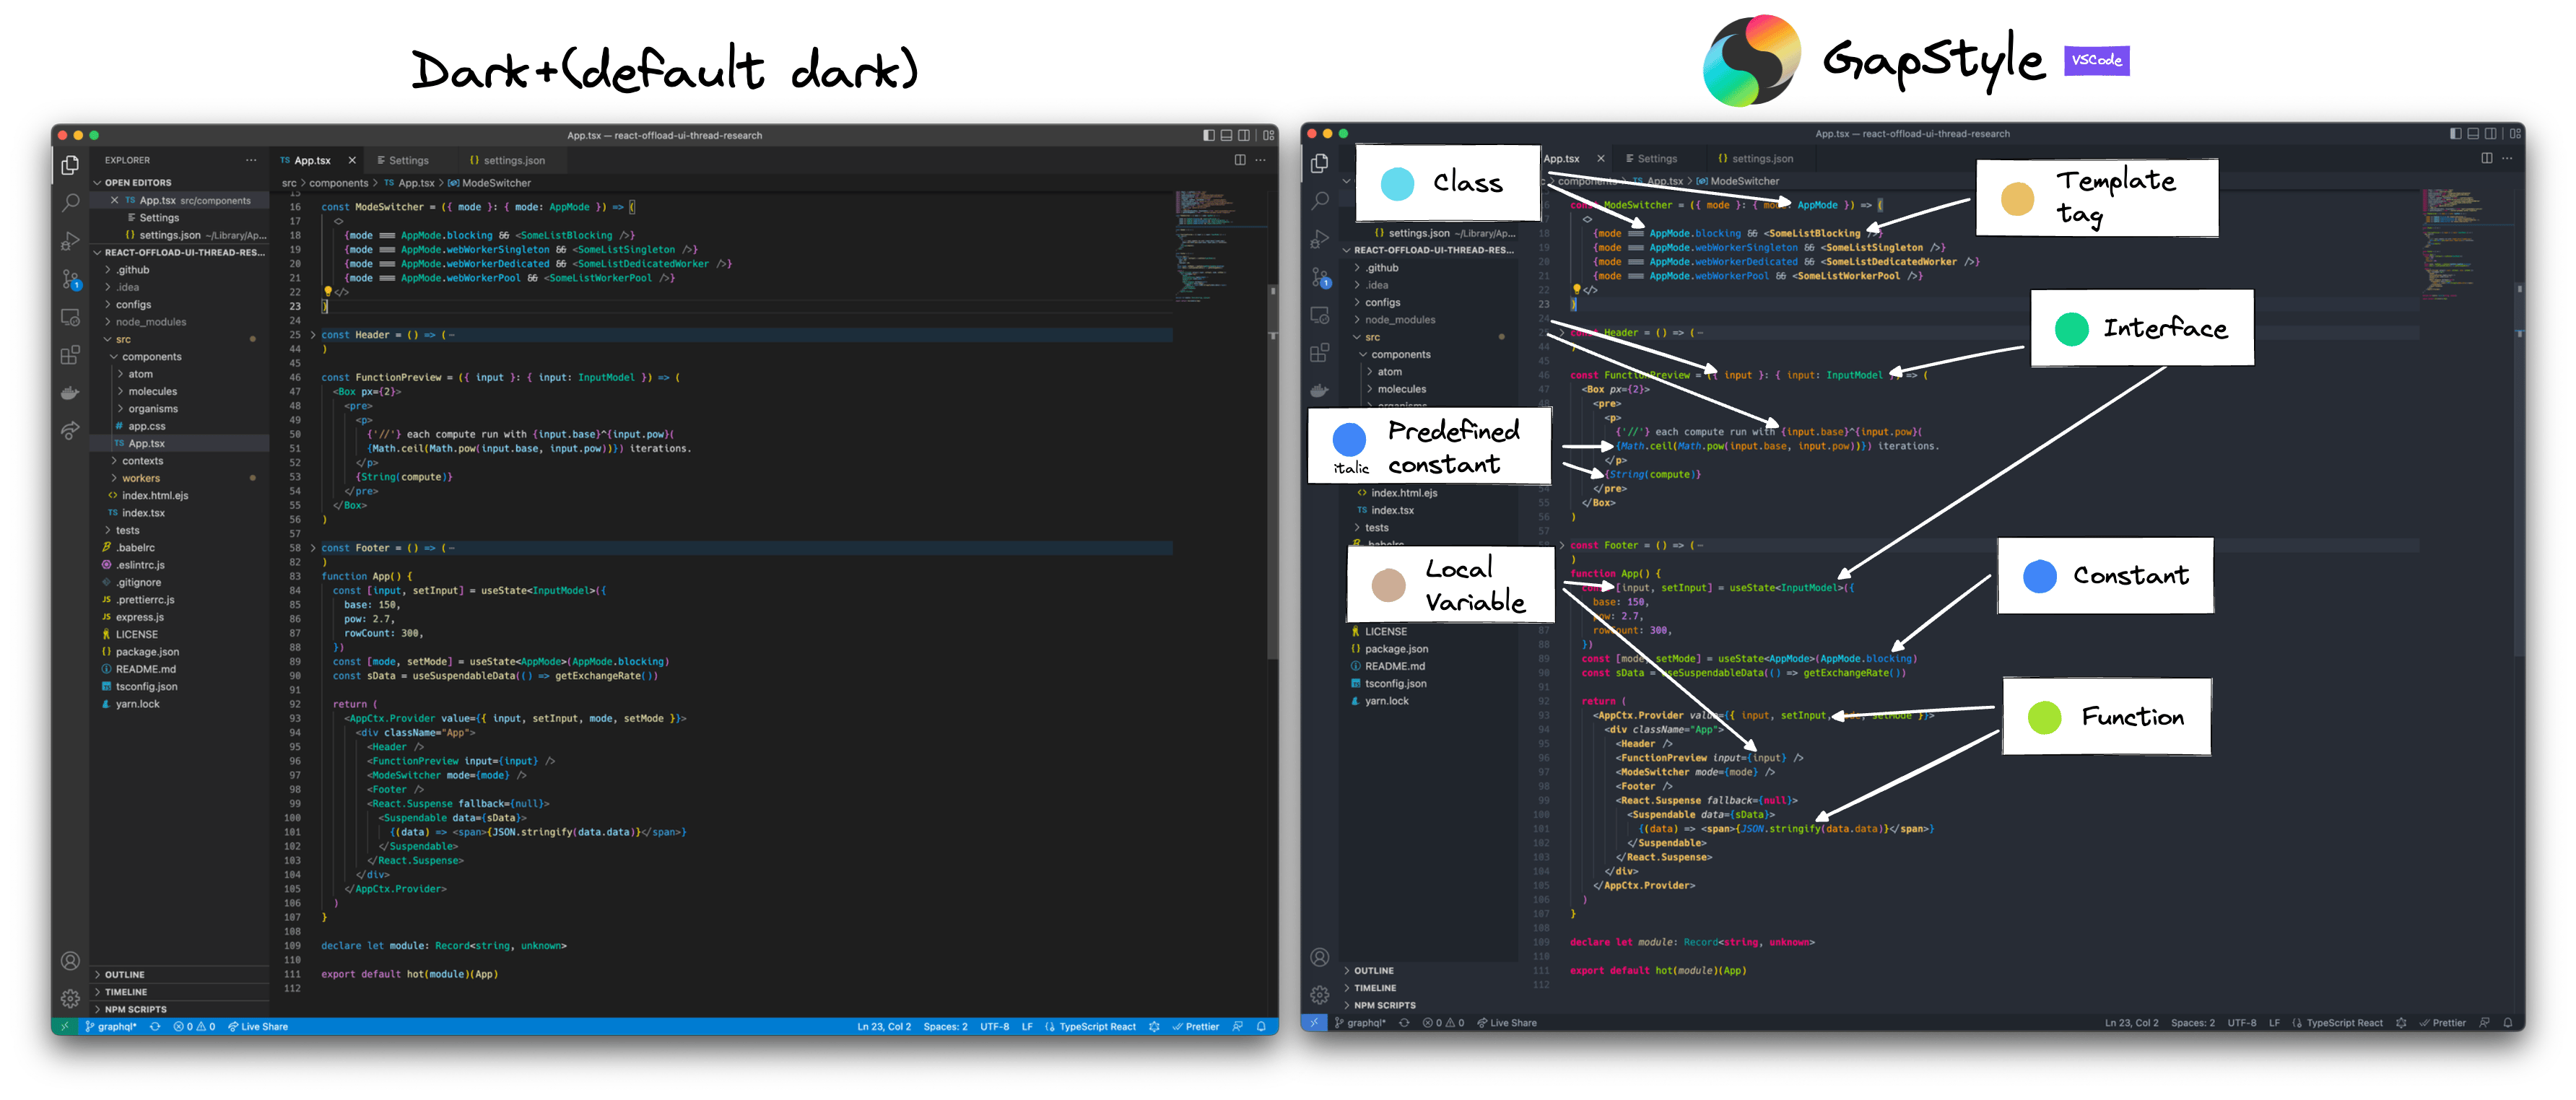Expand the node_modules folder in Dark+ explorer
2576x1100 pixels.
pos(150,322)
